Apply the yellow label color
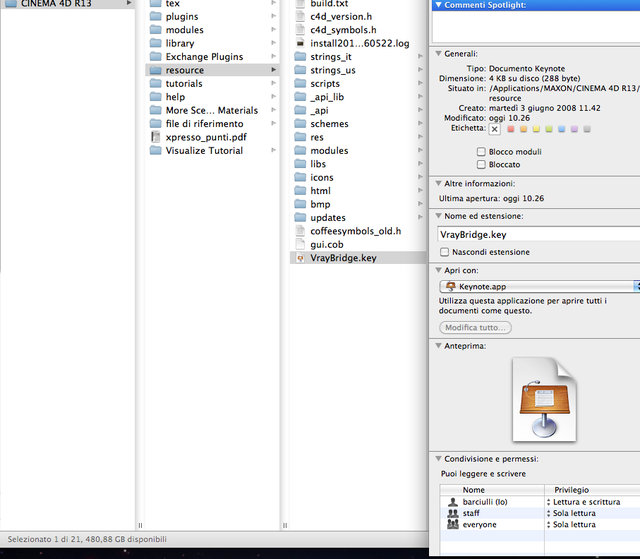The width and height of the screenshot is (640, 559). tap(536, 129)
